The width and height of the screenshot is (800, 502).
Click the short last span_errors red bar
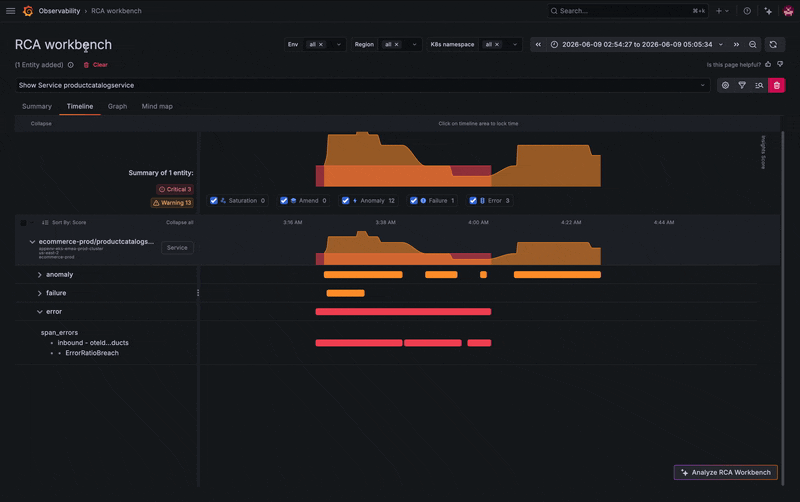click(479, 343)
